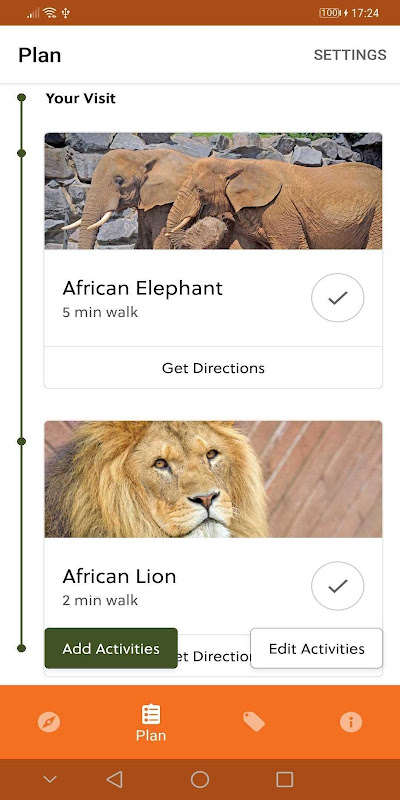Tap the battery indicator in status bar
The height and width of the screenshot is (800, 400).
[x=330, y=13]
